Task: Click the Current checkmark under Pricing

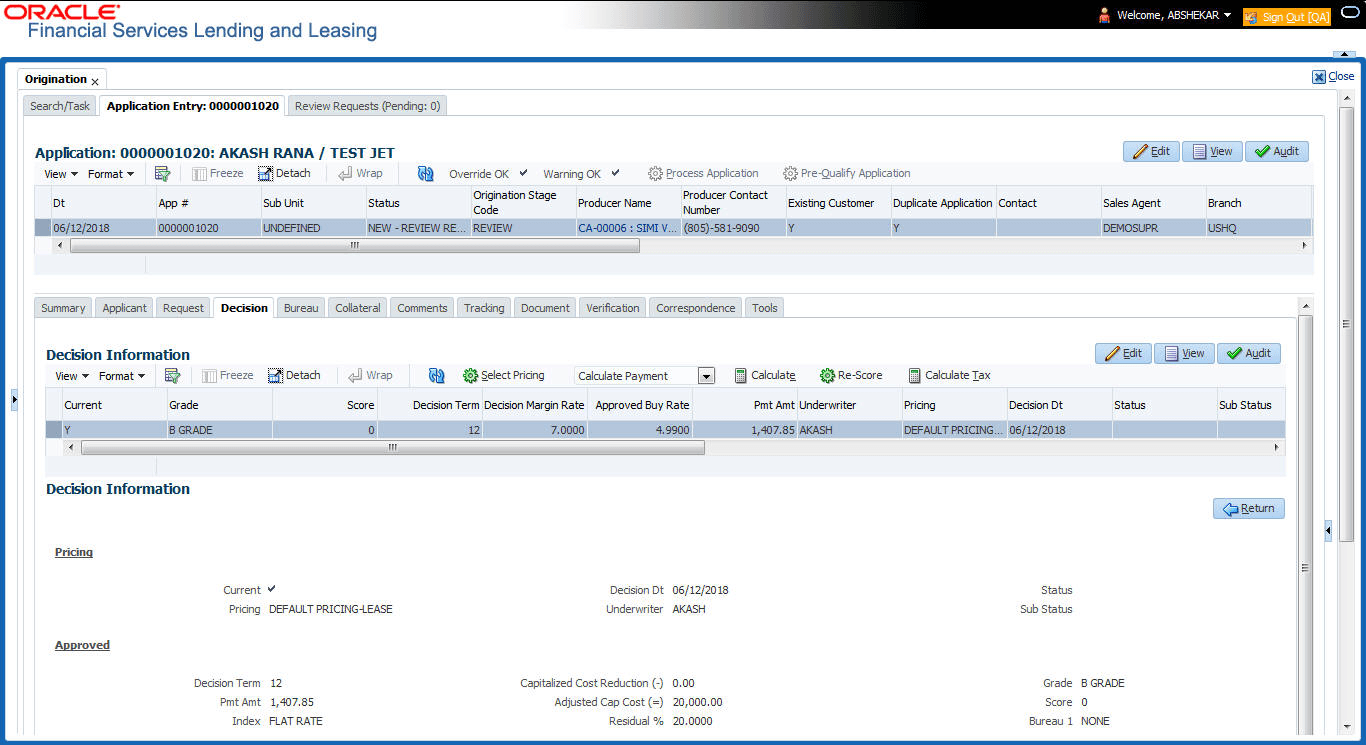Action: point(272,589)
